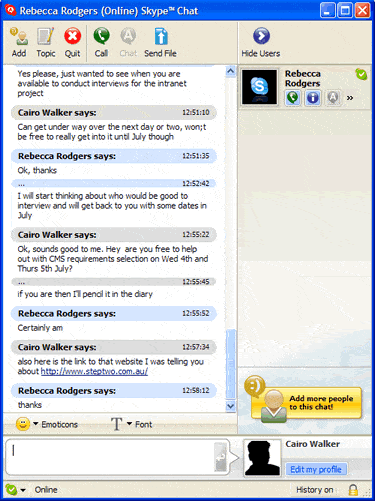Click the scroll down arrow of chat

pyautogui.click(x=230, y=406)
